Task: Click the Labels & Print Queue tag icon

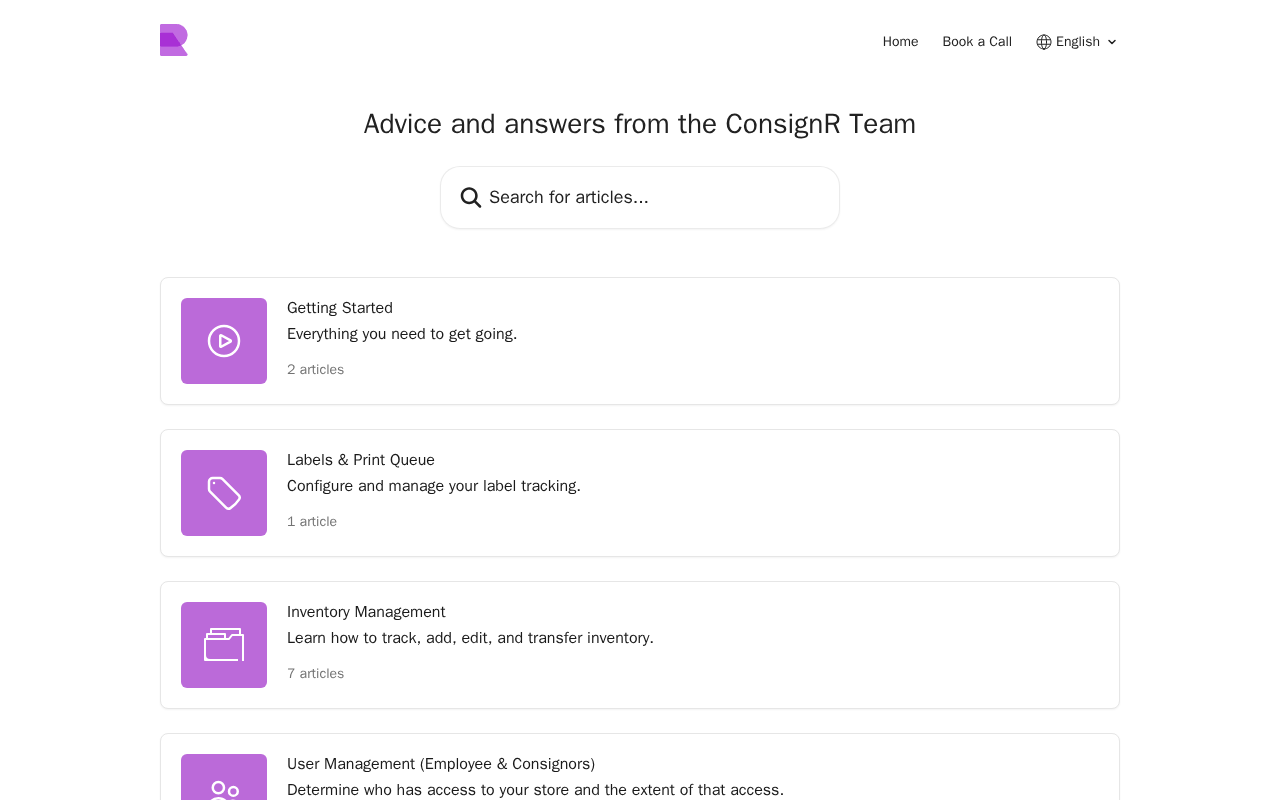Action: pyautogui.click(x=224, y=493)
